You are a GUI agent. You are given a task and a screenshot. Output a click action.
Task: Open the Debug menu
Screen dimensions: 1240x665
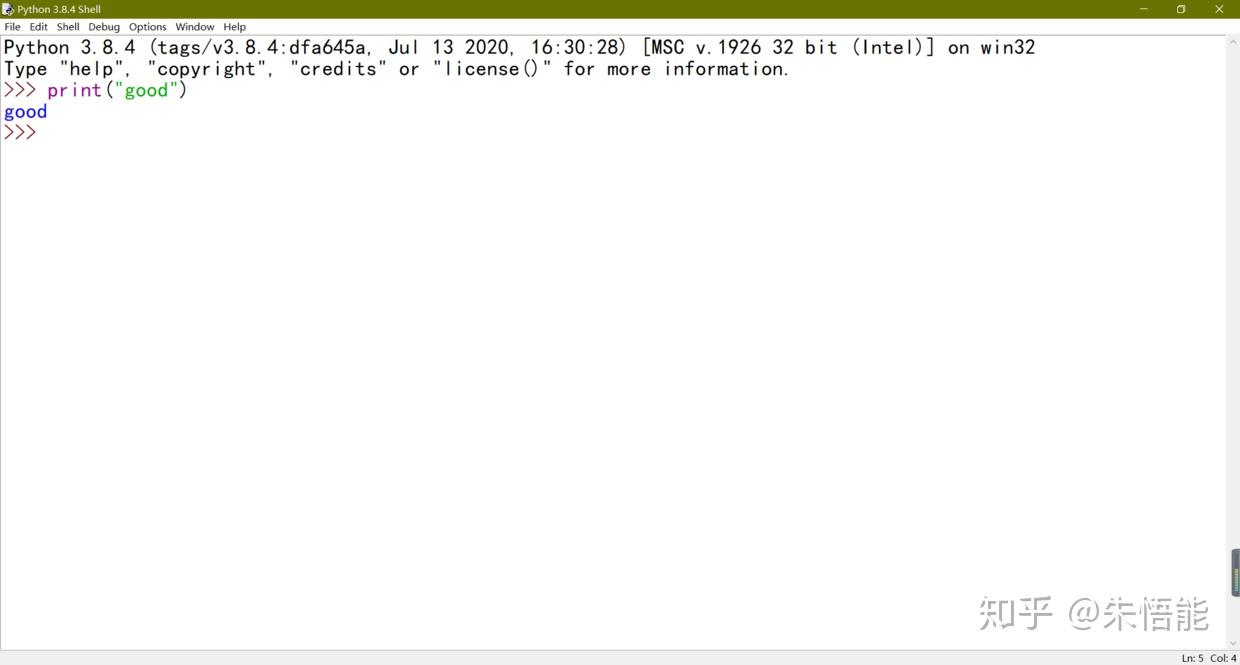click(x=104, y=27)
